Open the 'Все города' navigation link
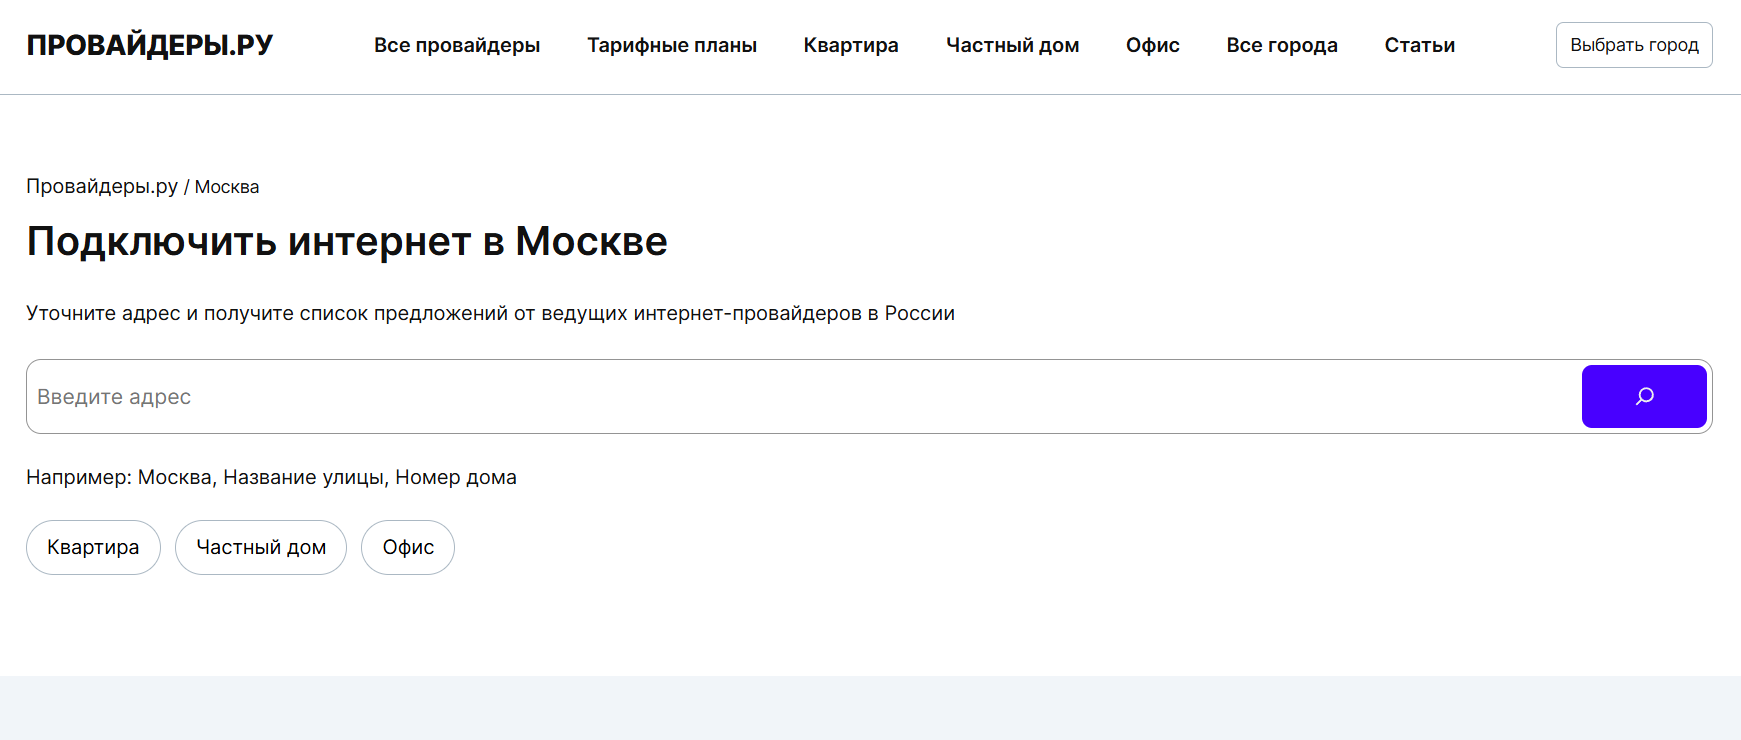The height and width of the screenshot is (740, 1741). click(1282, 45)
